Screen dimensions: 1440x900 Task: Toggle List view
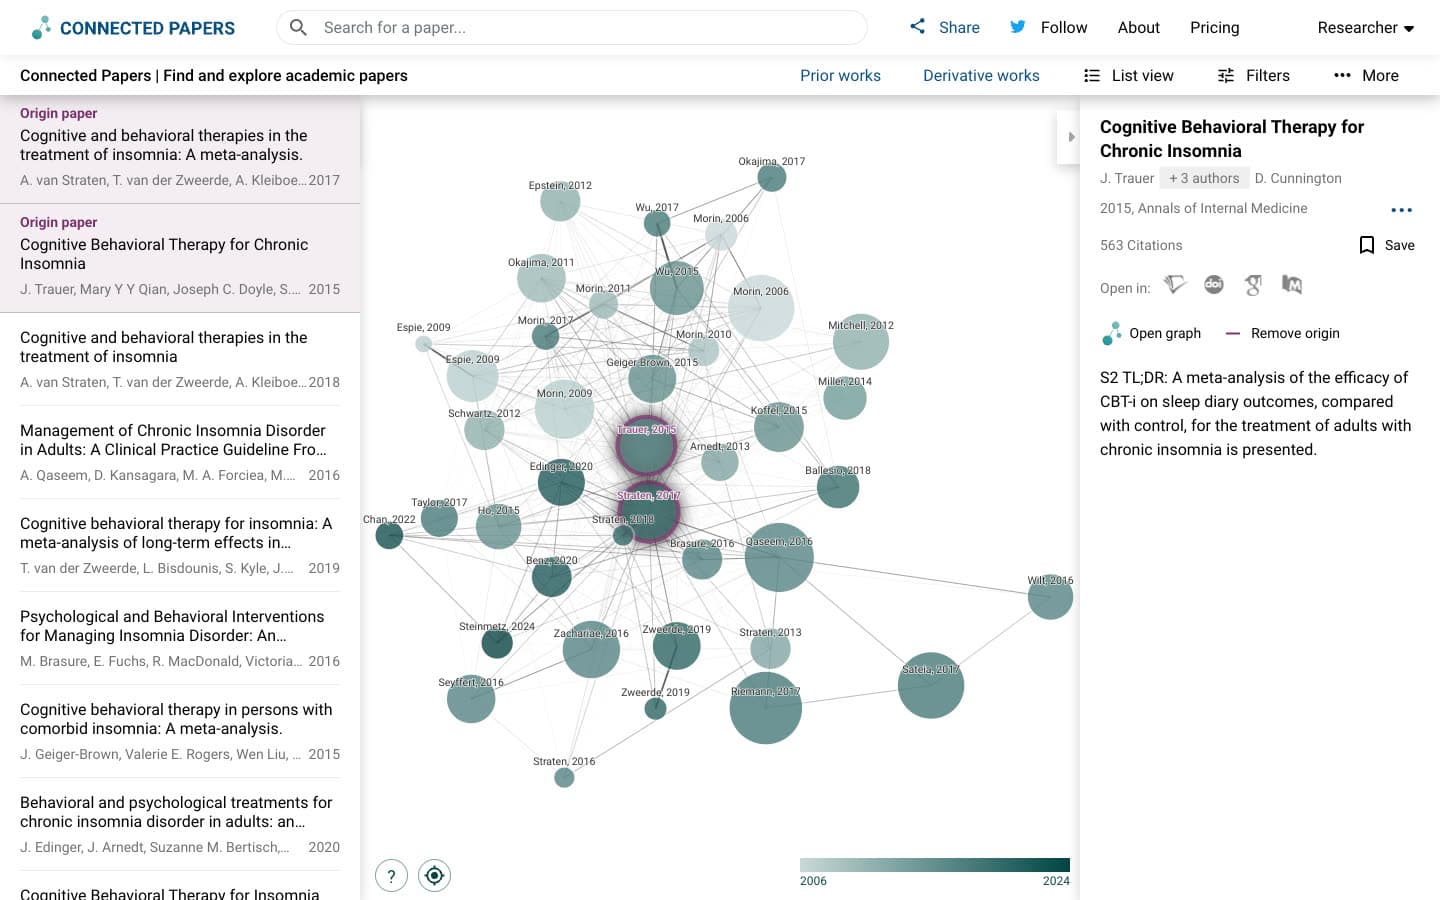pyautogui.click(x=1129, y=76)
